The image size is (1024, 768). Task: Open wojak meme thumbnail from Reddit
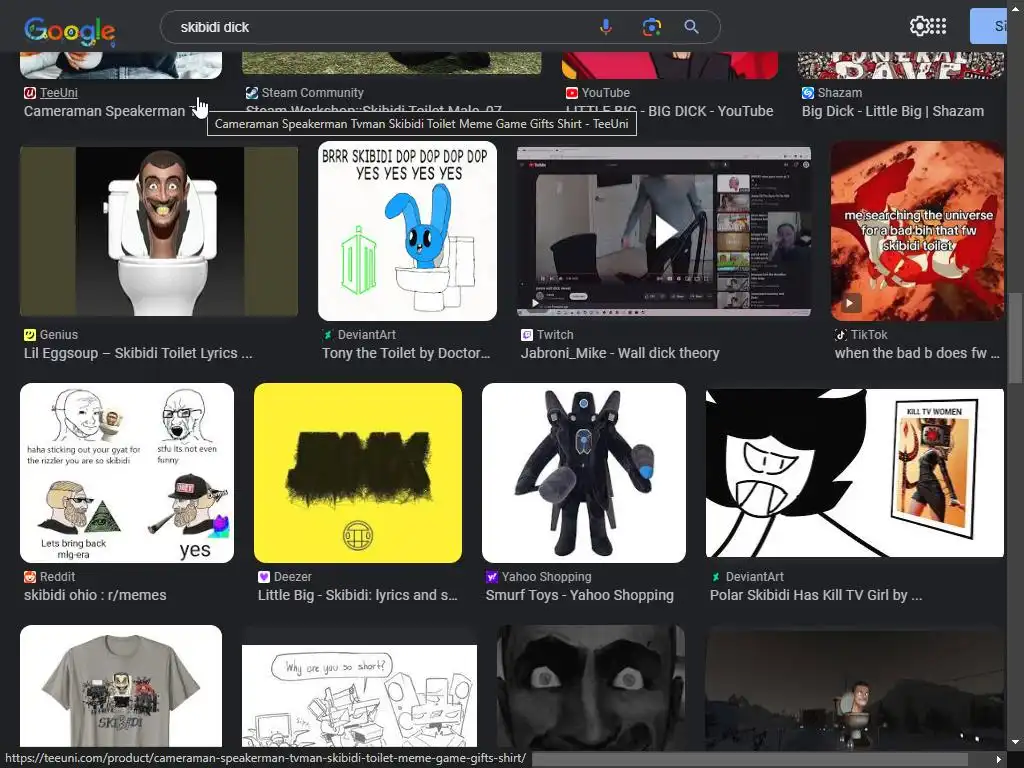pyautogui.click(x=127, y=473)
